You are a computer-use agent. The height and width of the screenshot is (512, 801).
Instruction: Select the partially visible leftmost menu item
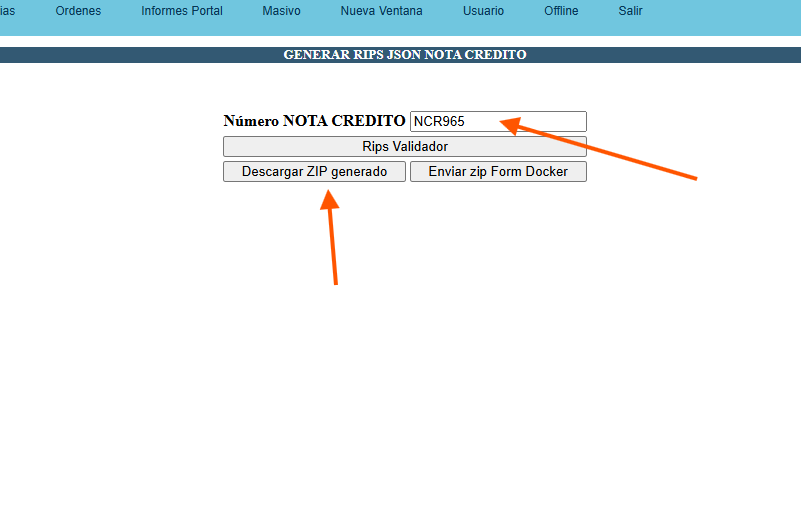6,11
